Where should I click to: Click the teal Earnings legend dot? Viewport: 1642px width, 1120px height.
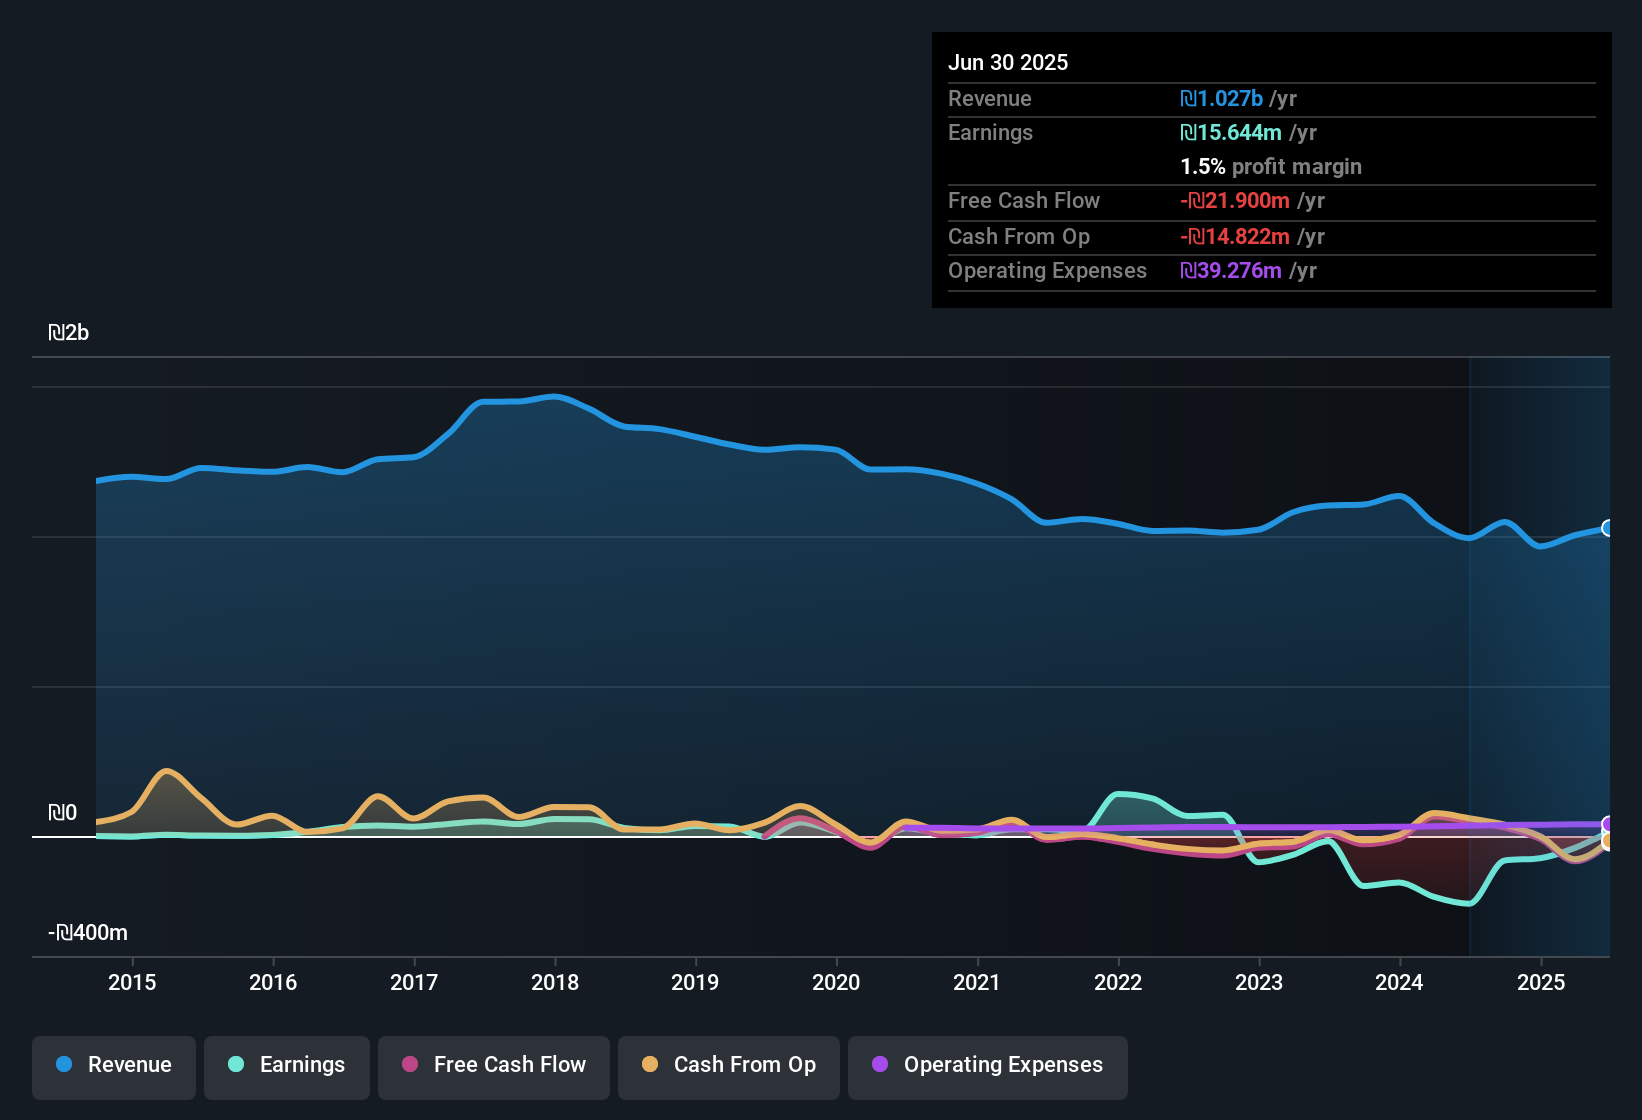pos(236,1065)
